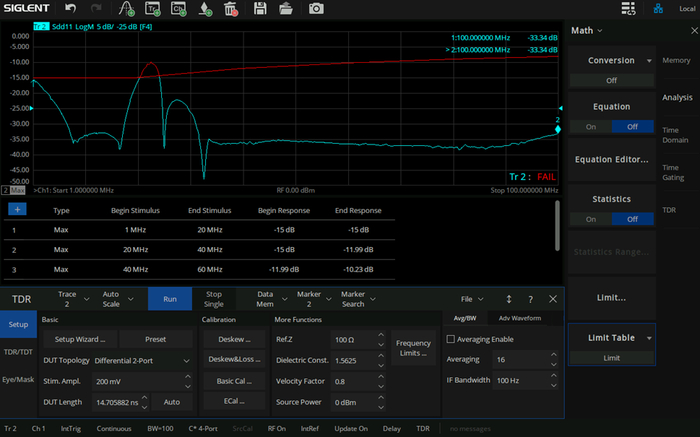
Task: Select the Eye/Mask side tab
Action: pos(18,379)
